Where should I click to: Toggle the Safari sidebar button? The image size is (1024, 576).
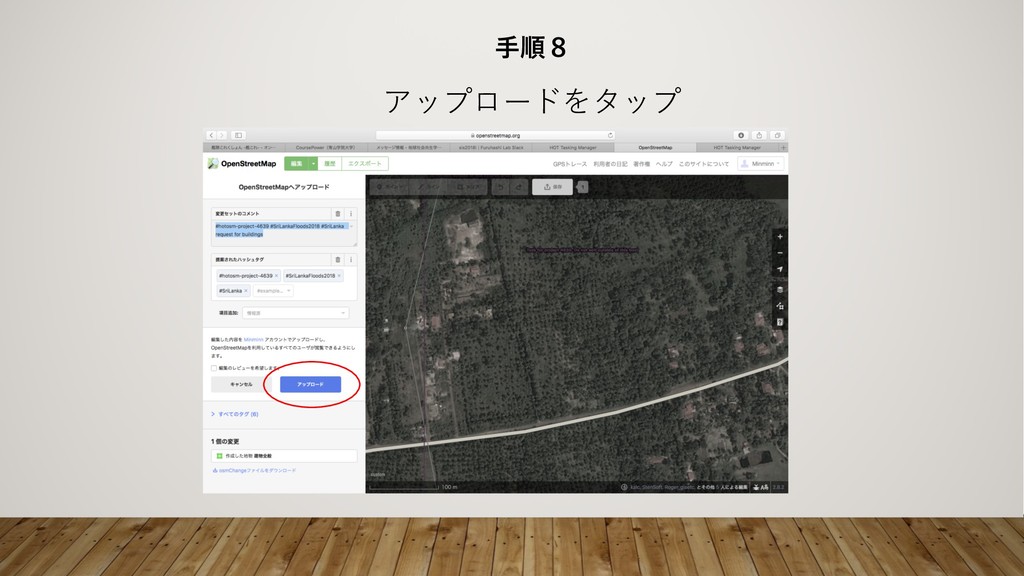coord(238,135)
